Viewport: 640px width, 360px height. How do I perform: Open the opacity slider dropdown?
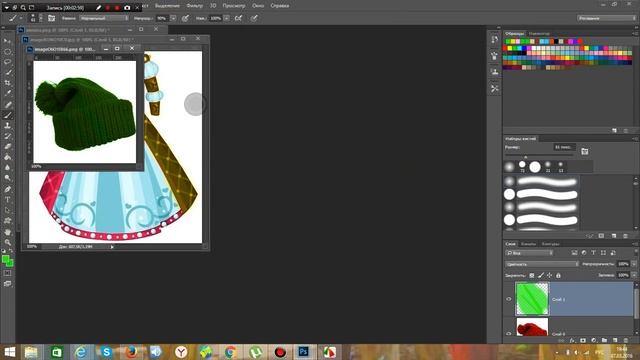(173, 18)
